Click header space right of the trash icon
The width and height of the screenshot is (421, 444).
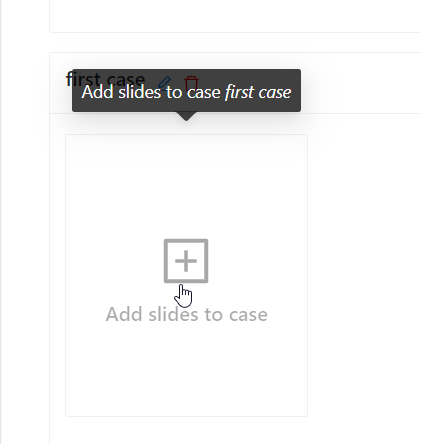(x=360, y=83)
